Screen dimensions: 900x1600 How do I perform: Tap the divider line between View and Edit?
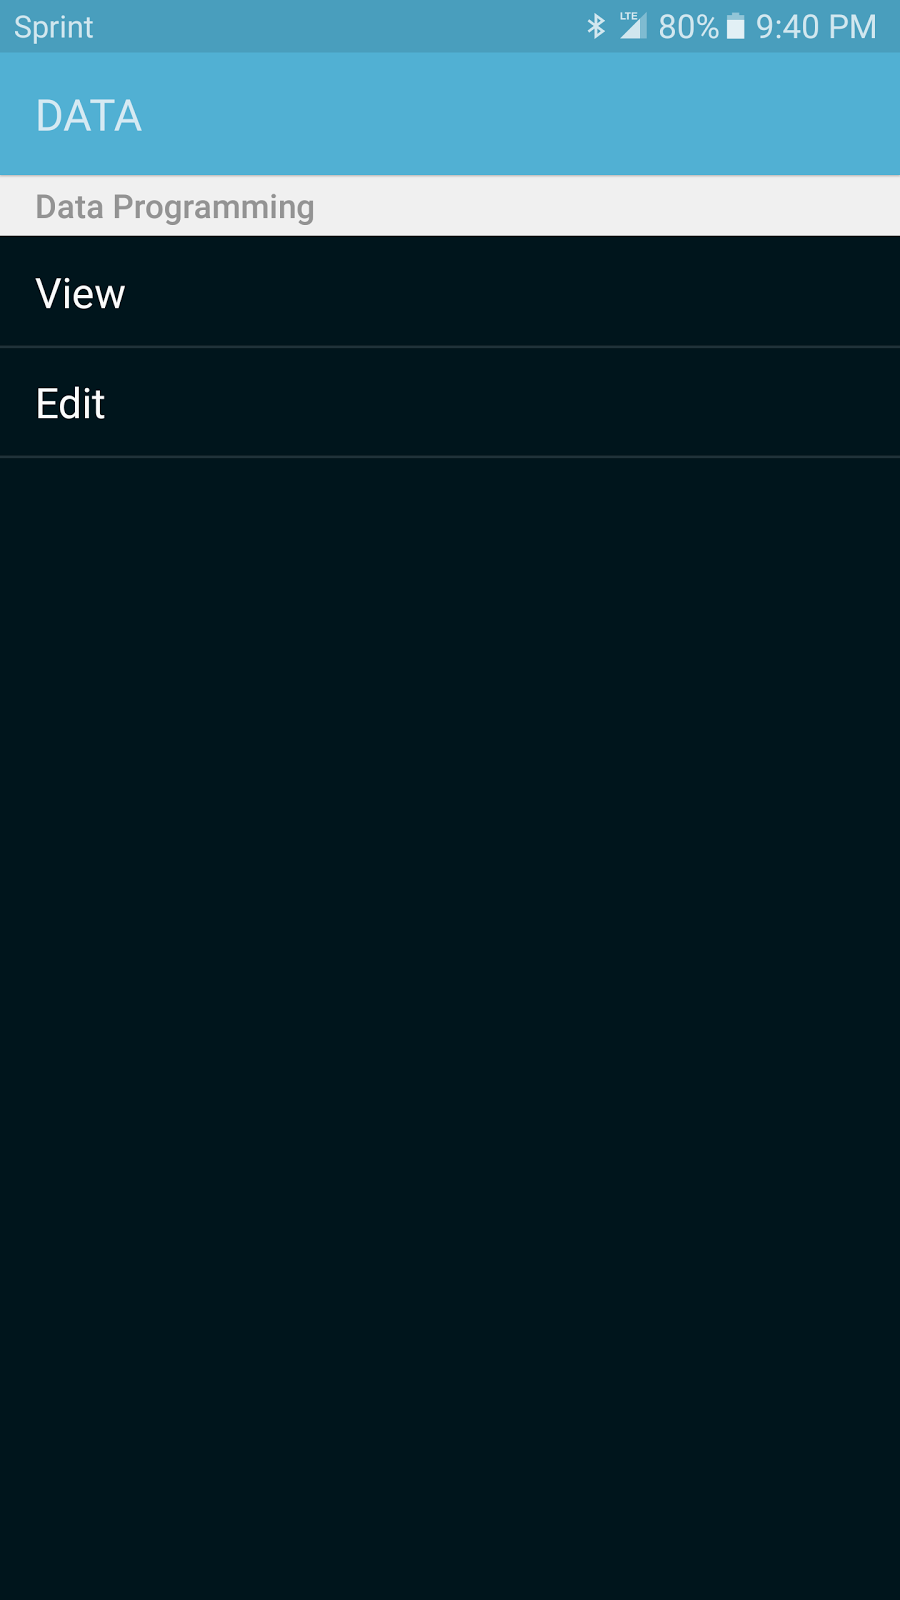pos(450,347)
